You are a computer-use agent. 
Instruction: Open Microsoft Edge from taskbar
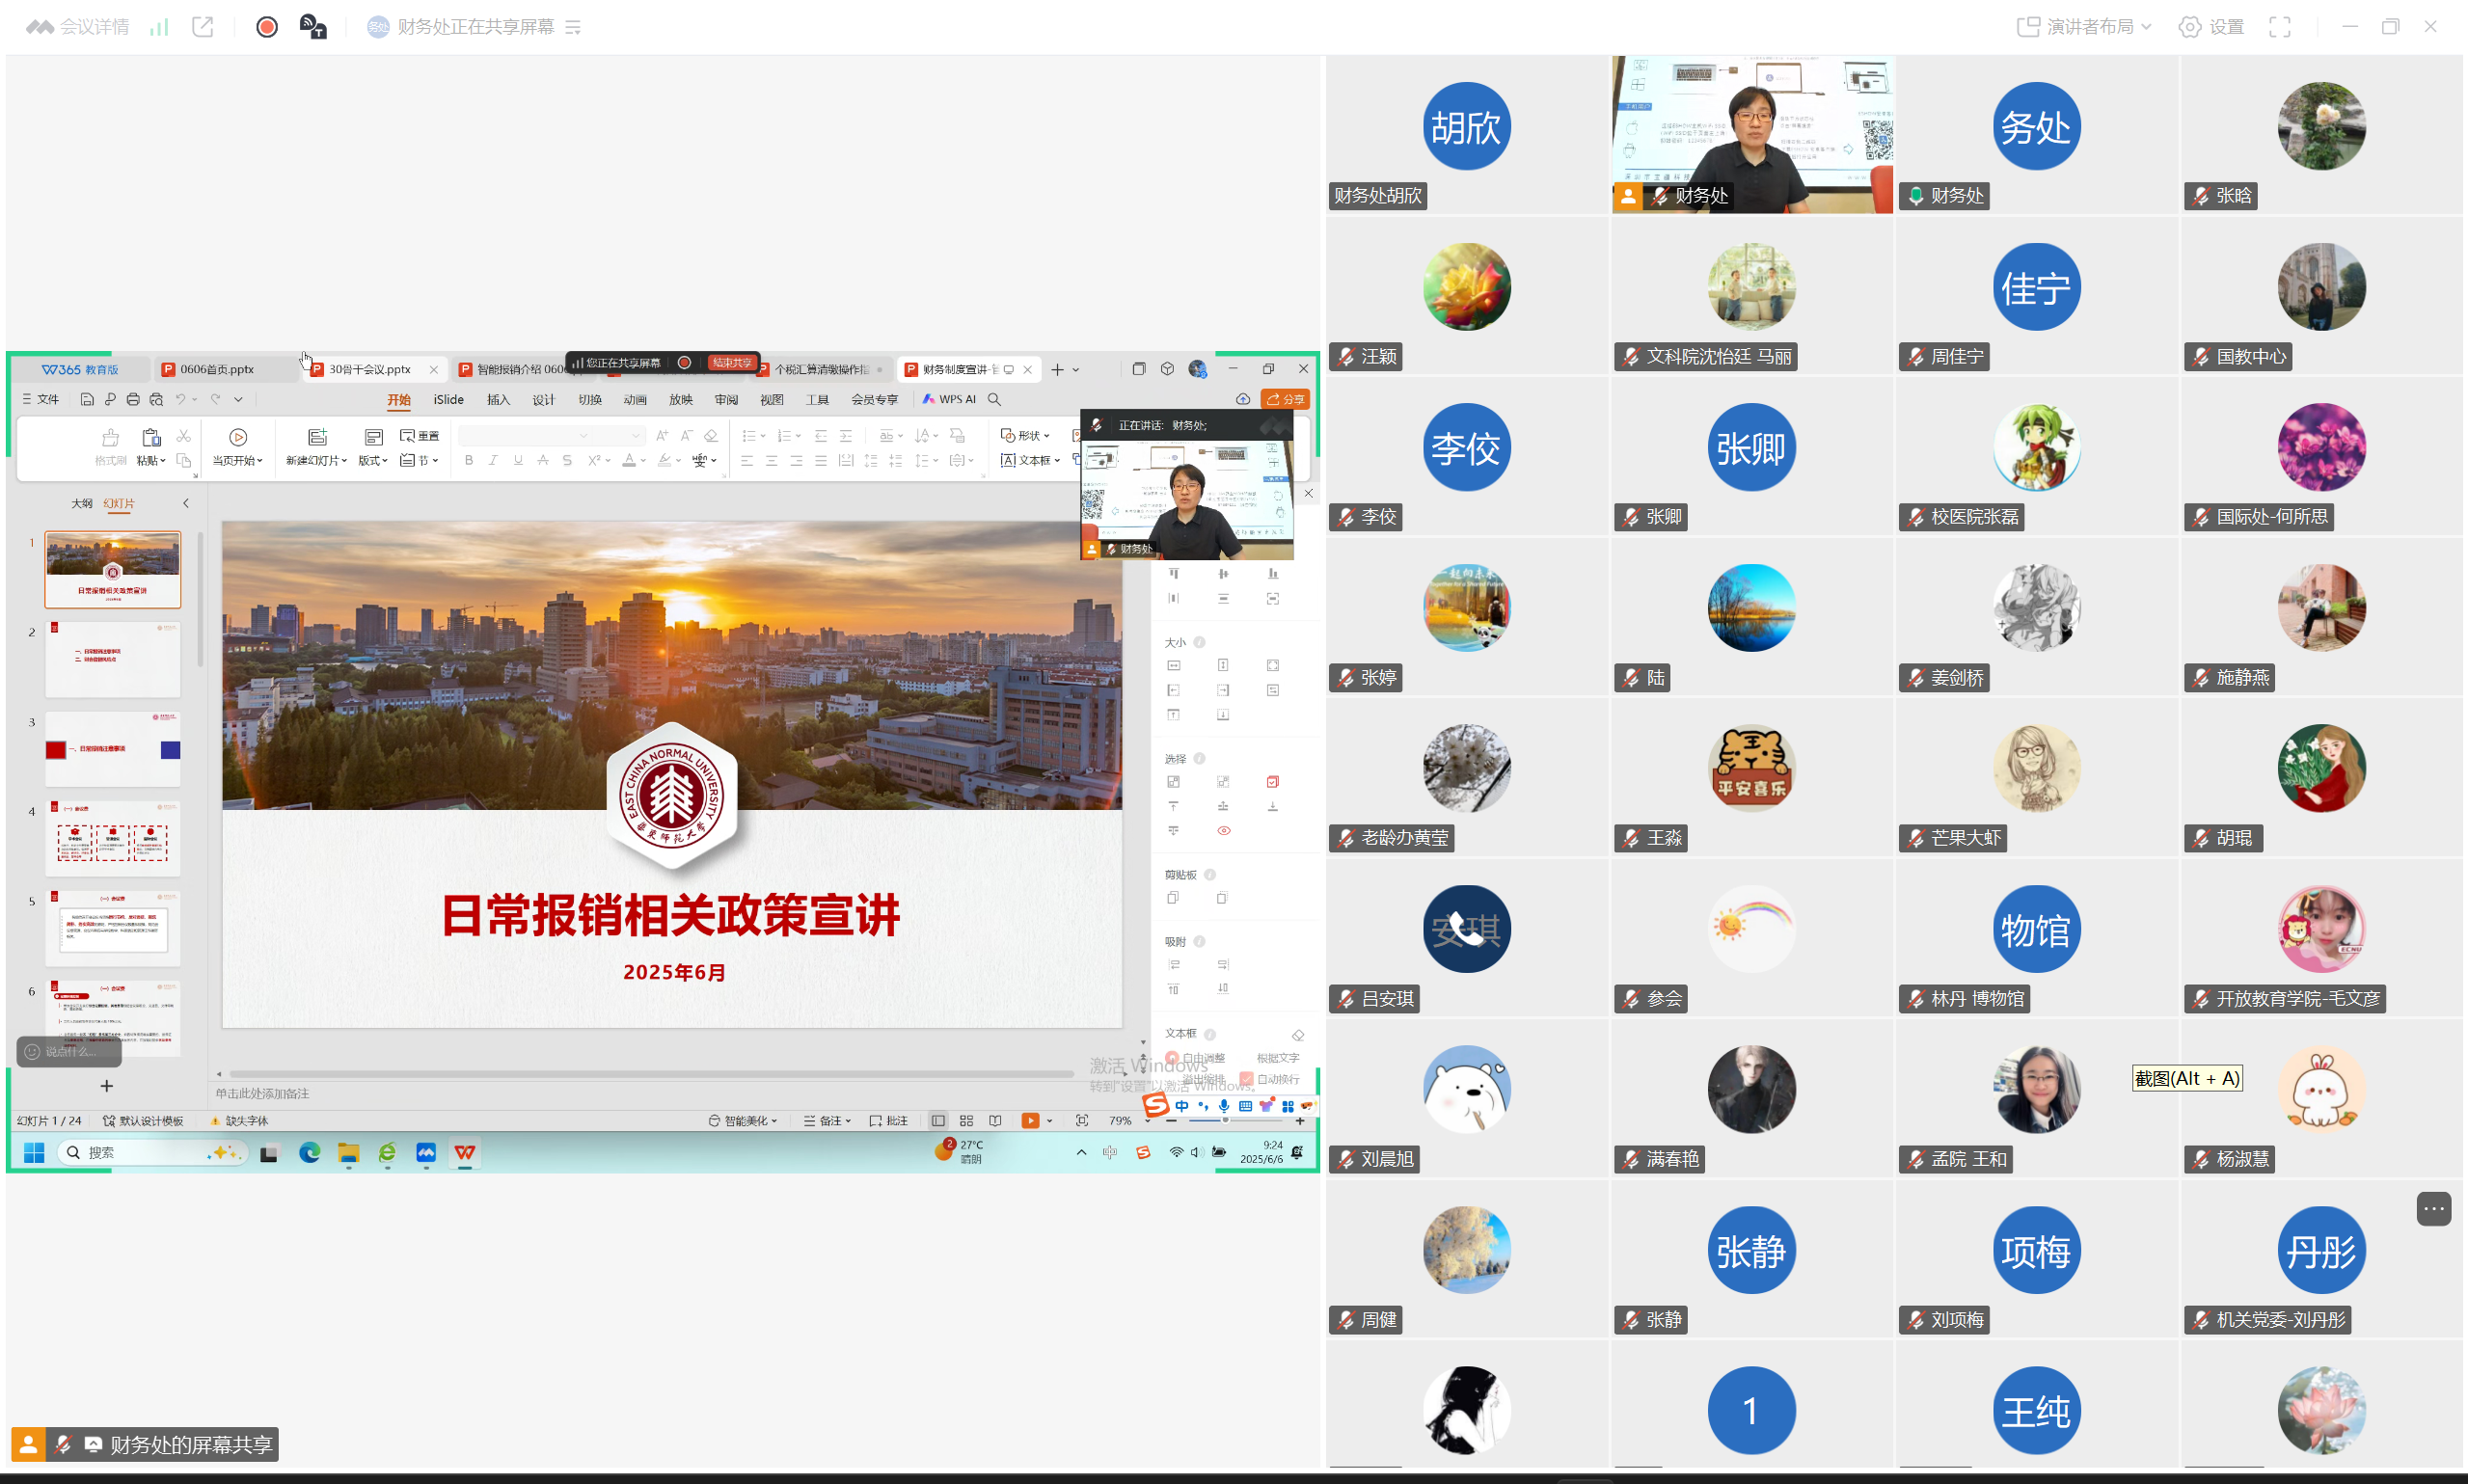click(309, 1153)
